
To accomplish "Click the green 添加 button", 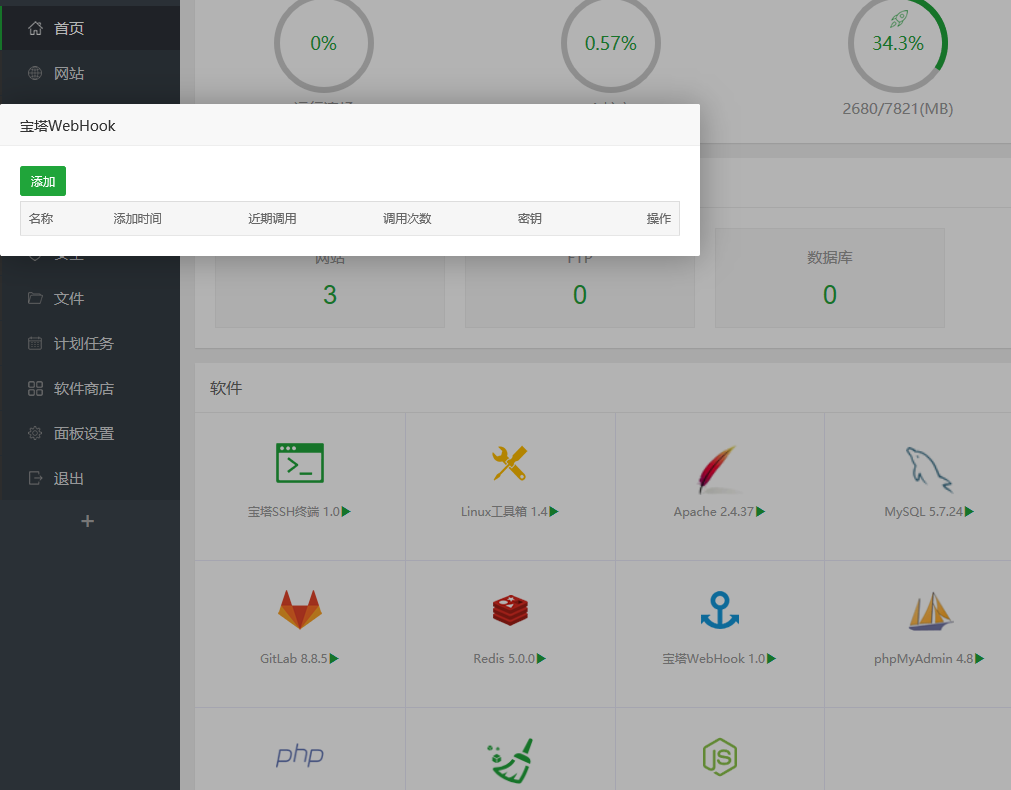I will click(43, 181).
